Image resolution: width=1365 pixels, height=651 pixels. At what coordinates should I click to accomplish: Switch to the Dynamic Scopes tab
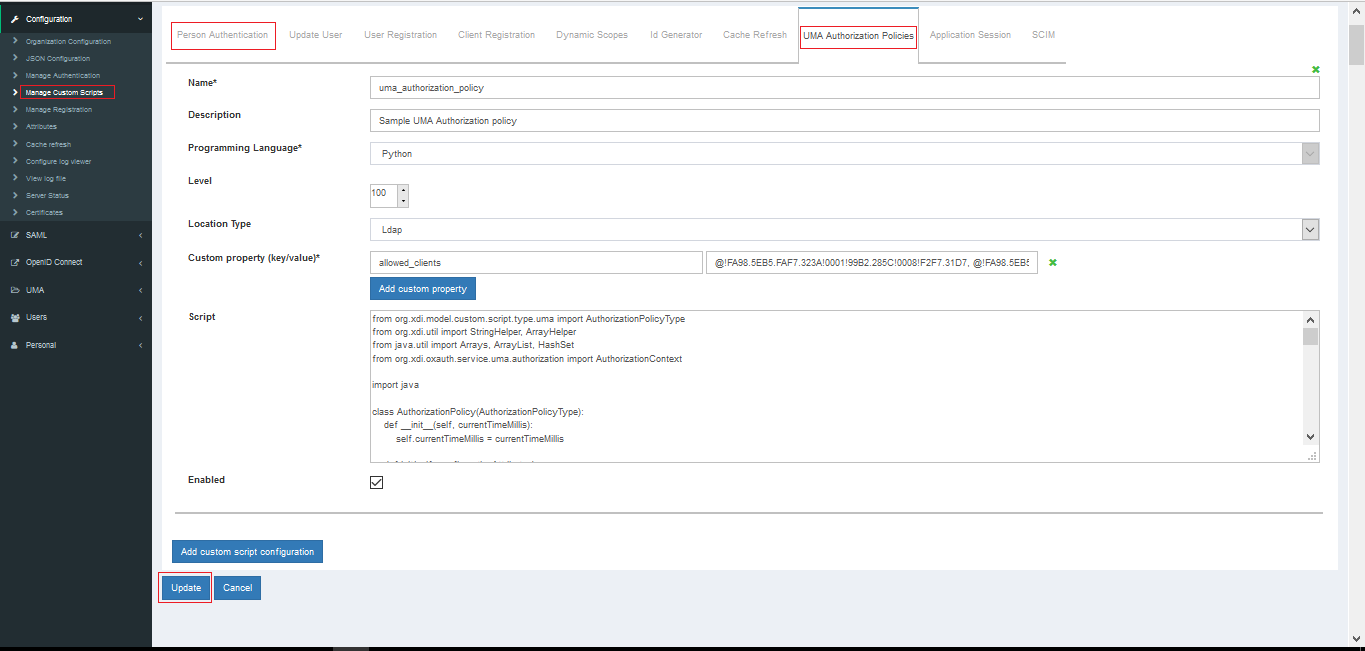[x=592, y=35]
